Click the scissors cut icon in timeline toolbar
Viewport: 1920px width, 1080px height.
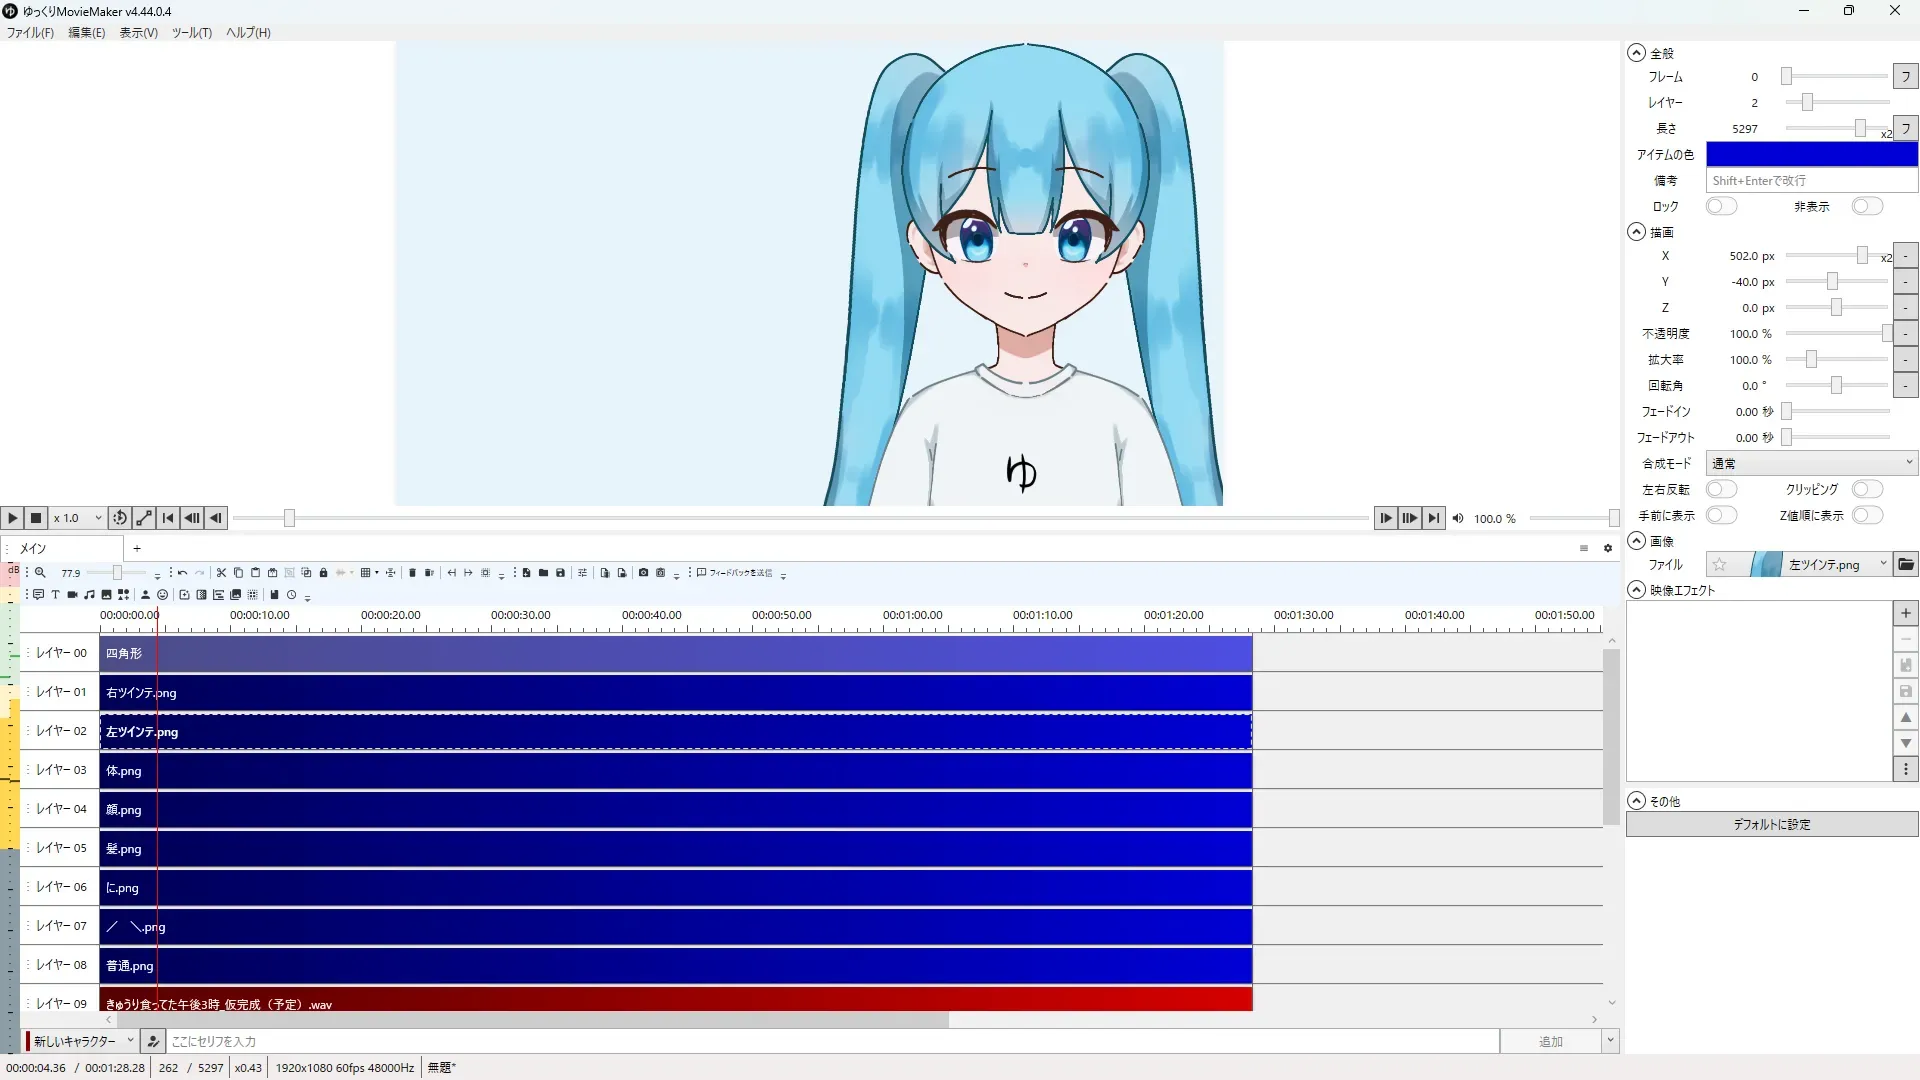click(x=221, y=573)
